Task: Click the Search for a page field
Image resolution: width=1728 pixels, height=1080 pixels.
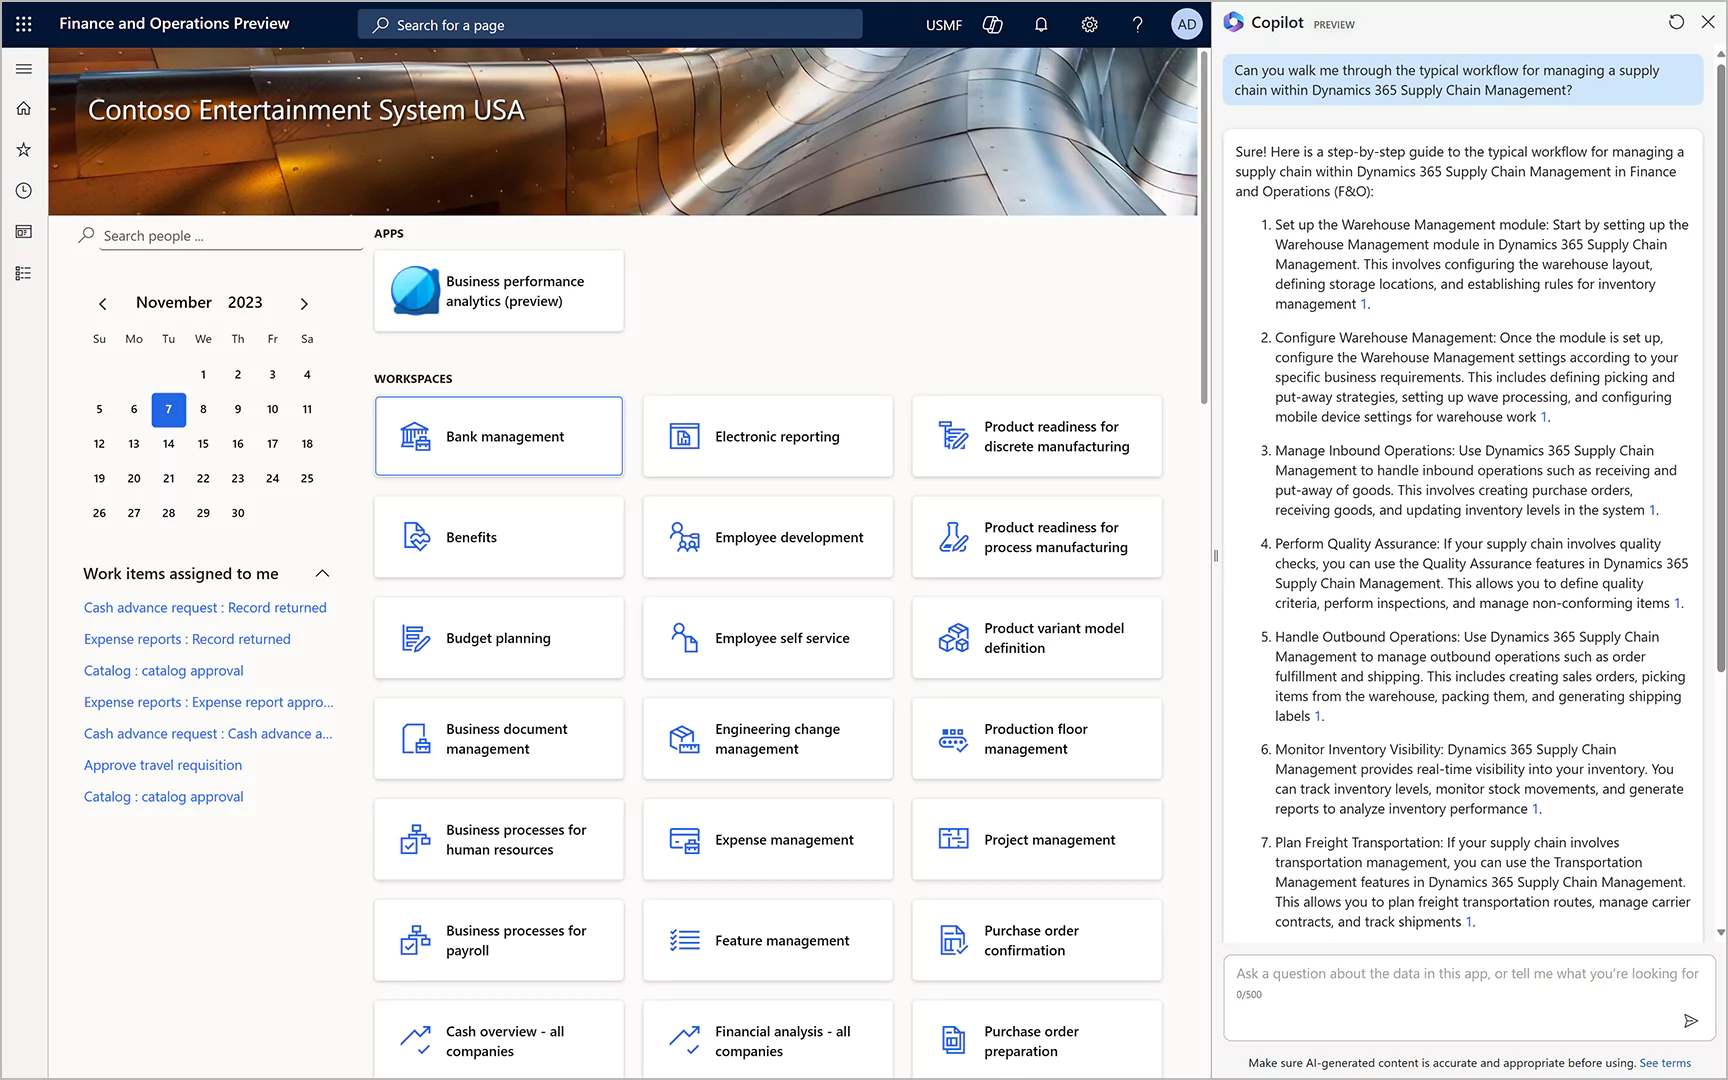Action: coord(609,24)
